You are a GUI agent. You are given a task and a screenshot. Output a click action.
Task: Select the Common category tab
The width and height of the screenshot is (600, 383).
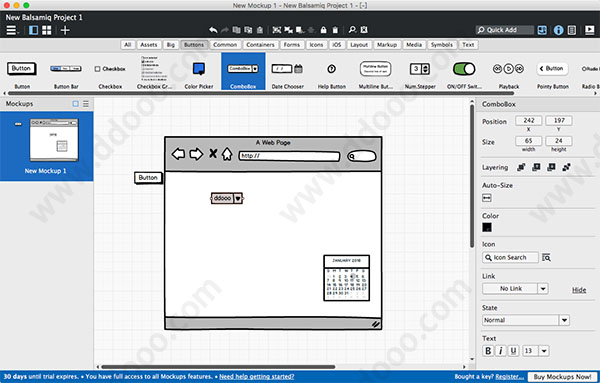coord(225,45)
